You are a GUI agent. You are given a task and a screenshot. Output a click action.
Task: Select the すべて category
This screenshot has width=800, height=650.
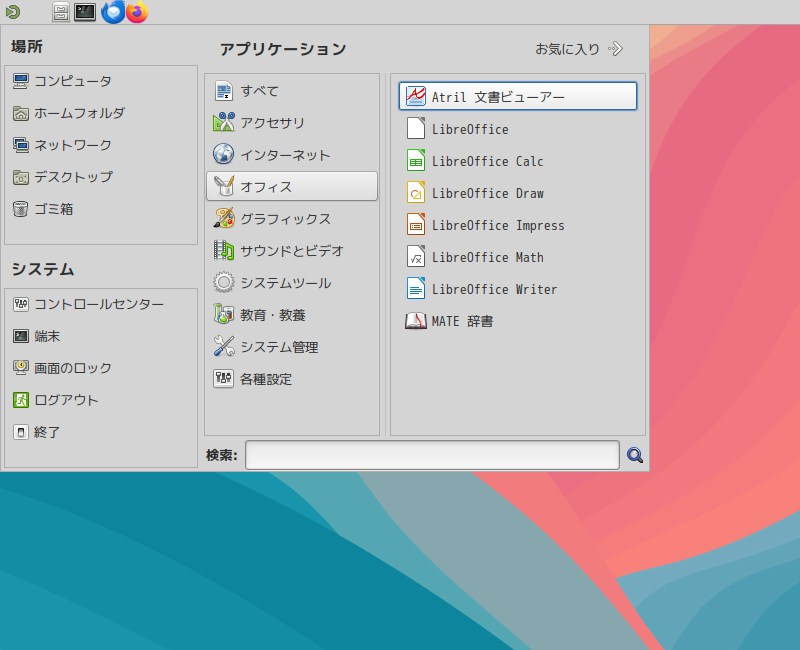click(x=292, y=91)
